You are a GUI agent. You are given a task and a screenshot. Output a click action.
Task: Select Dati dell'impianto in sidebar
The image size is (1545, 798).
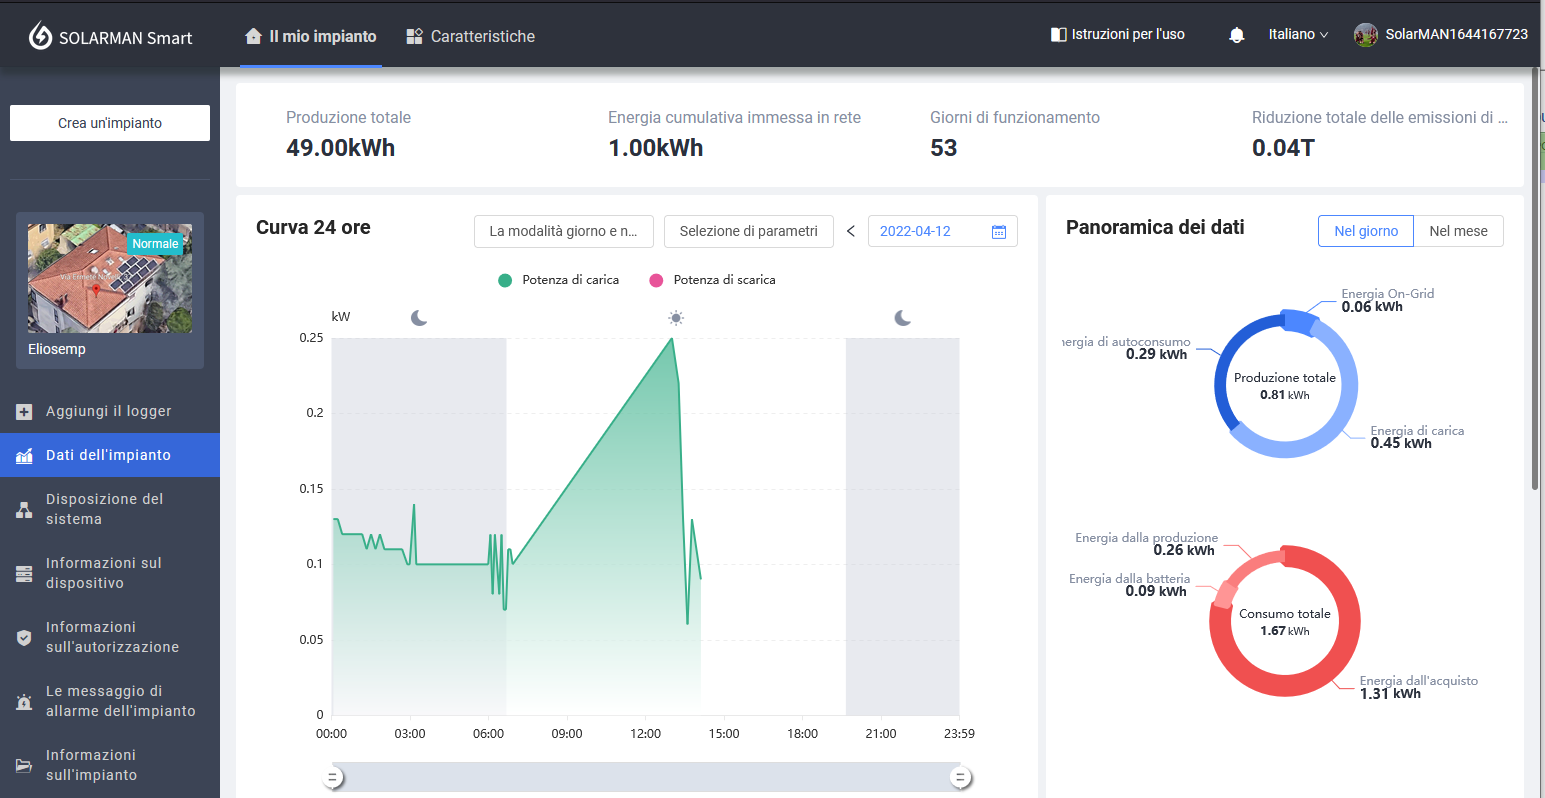(108, 455)
